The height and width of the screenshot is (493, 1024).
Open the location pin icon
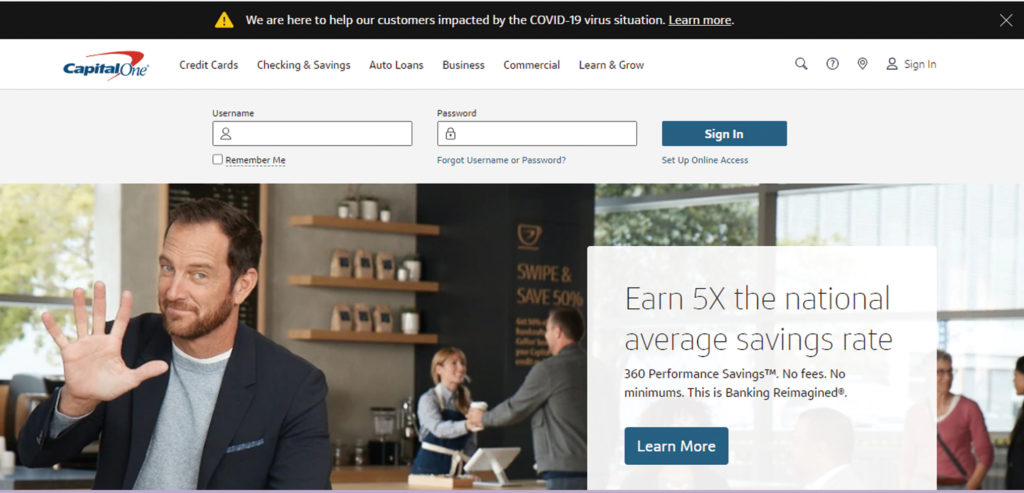pyautogui.click(x=862, y=64)
